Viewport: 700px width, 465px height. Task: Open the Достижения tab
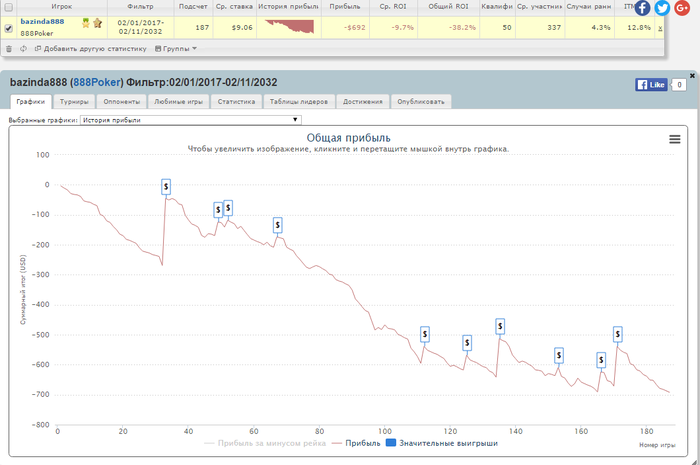362,102
